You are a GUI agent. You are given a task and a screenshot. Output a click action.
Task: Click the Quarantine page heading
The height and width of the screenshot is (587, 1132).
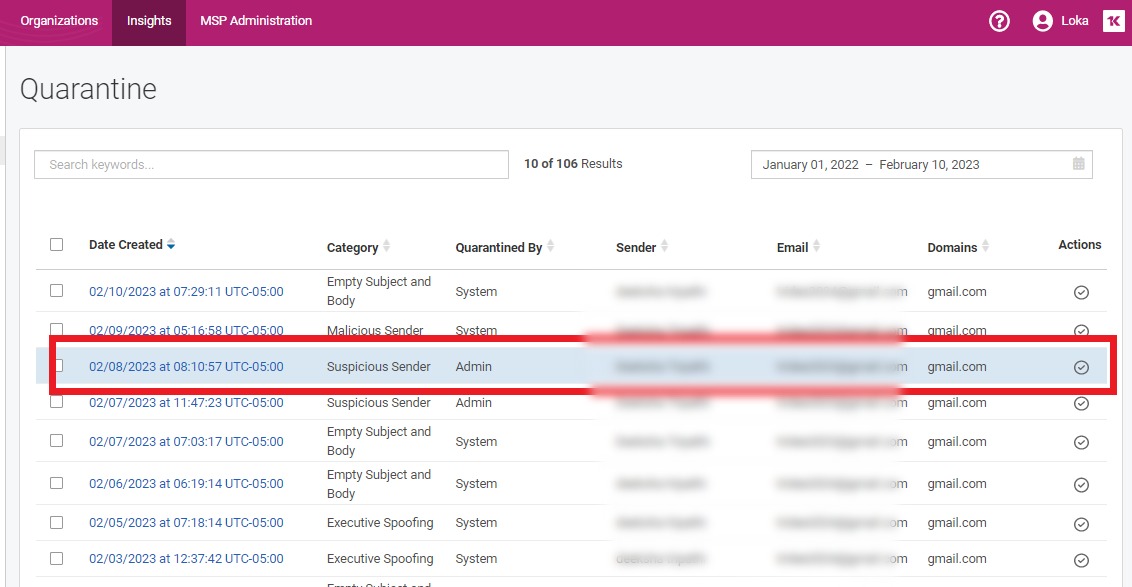tap(88, 90)
